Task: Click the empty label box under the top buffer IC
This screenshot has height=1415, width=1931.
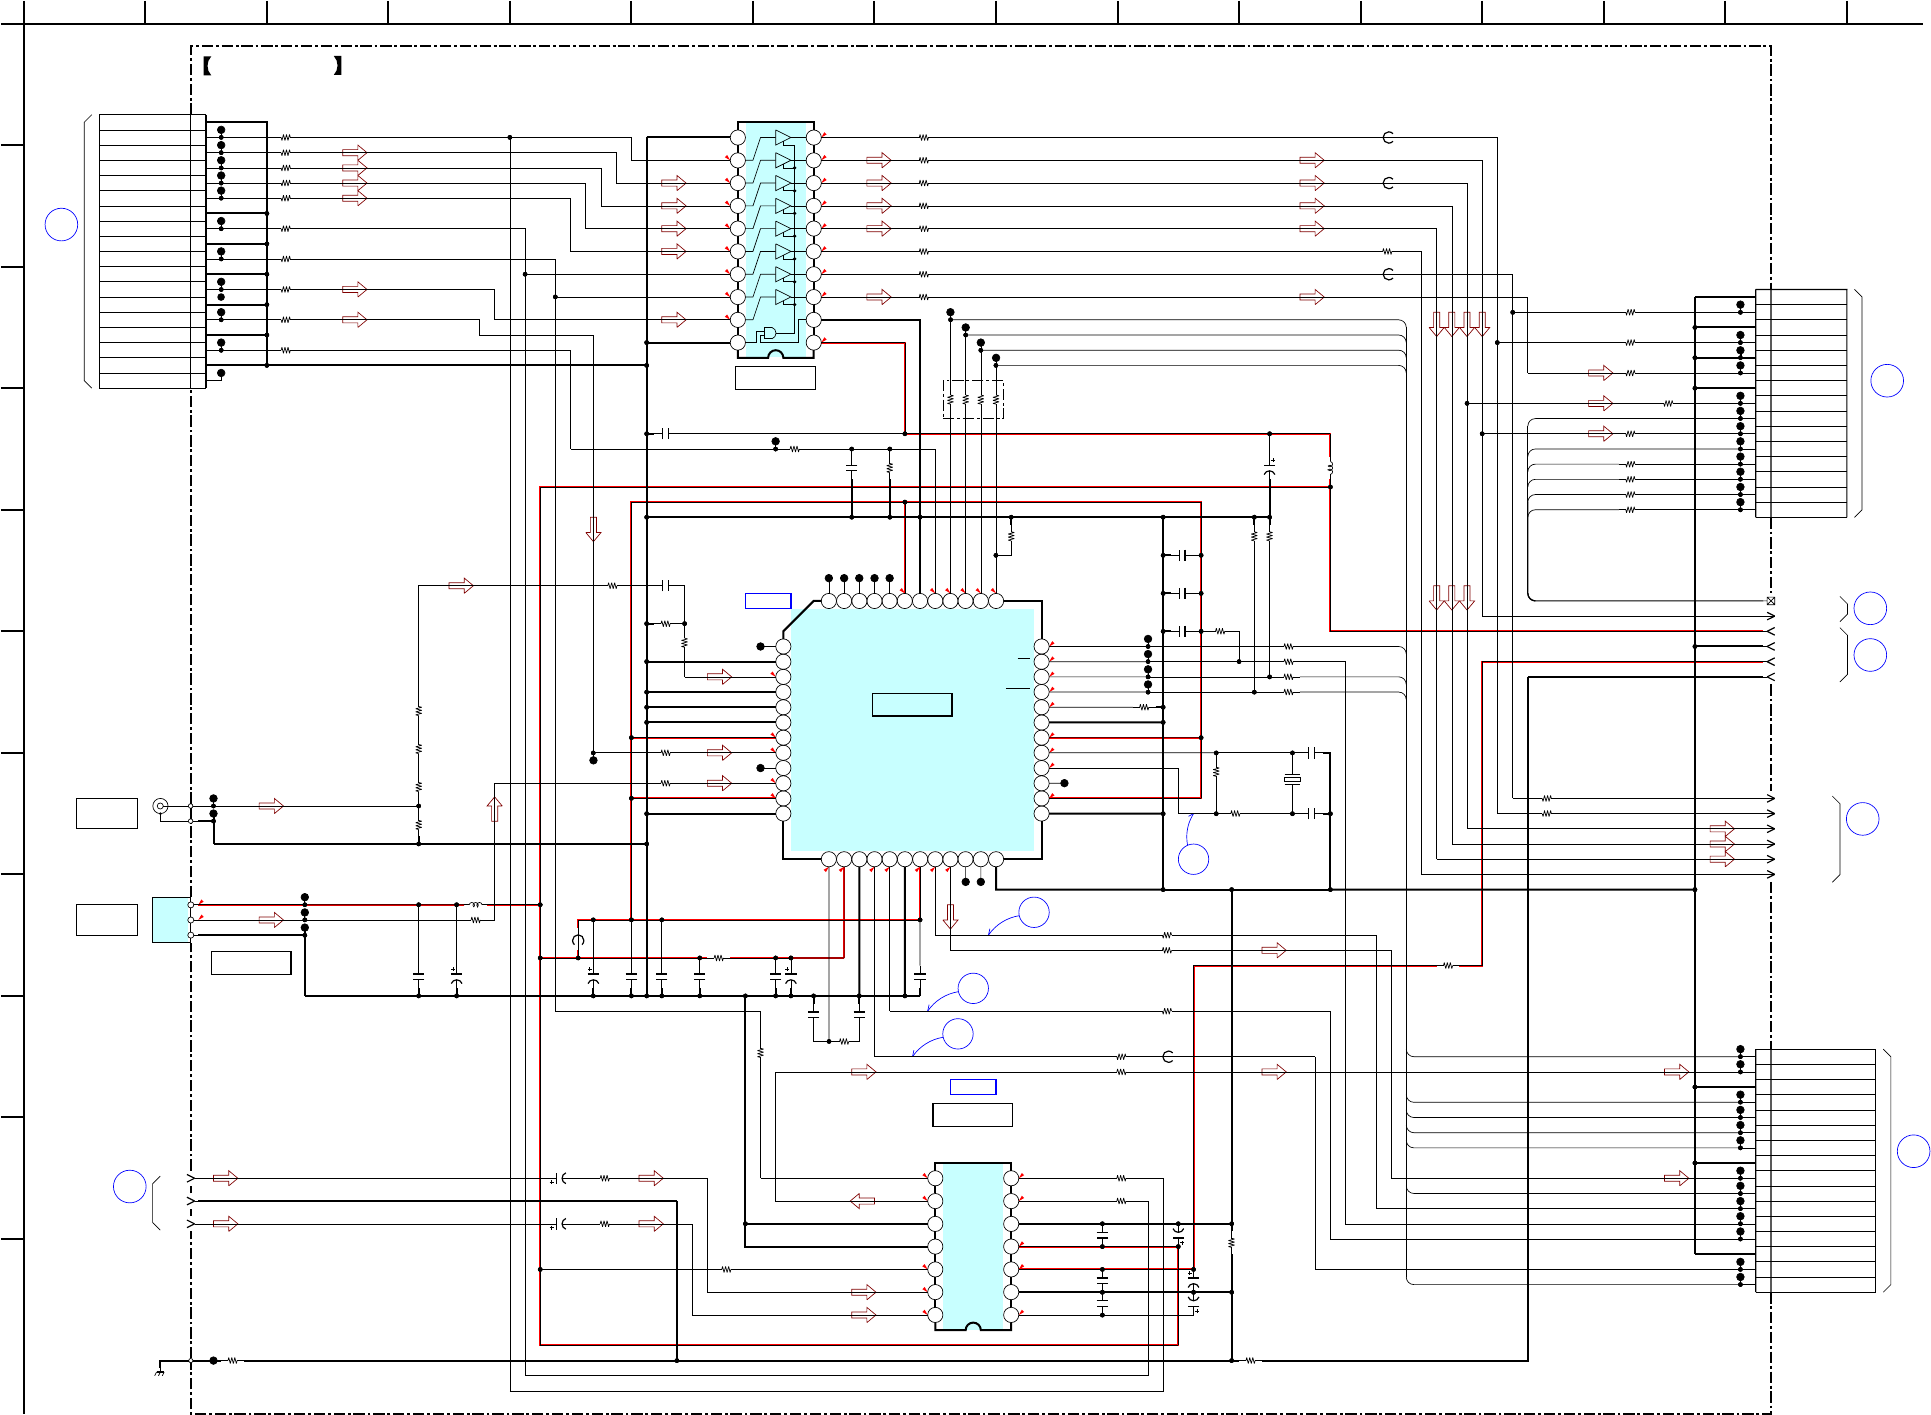Action: [x=775, y=378]
